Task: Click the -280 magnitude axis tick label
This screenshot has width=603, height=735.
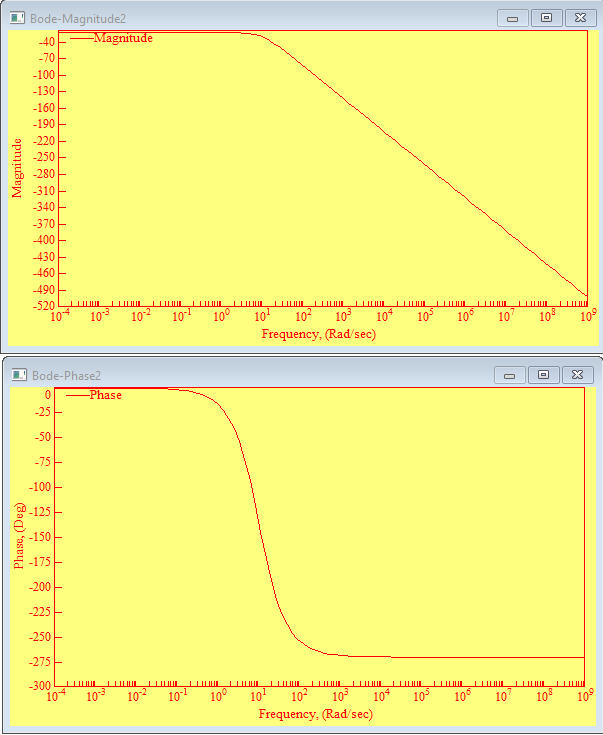Action: pyautogui.click(x=44, y=174)
